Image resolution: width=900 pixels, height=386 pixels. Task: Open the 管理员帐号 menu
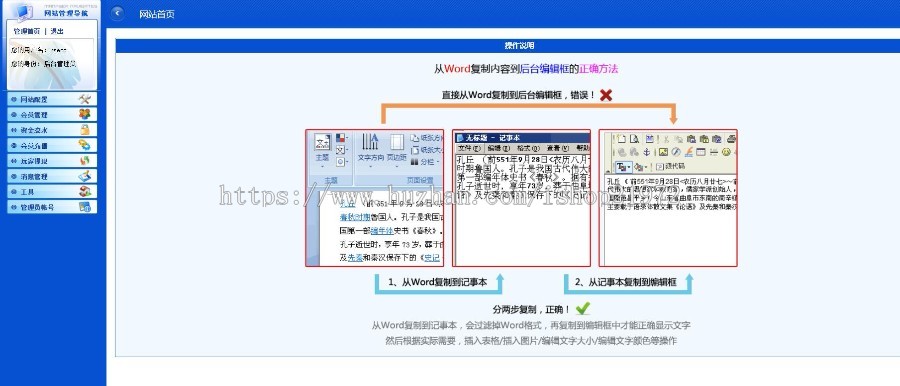pos(52,207)
